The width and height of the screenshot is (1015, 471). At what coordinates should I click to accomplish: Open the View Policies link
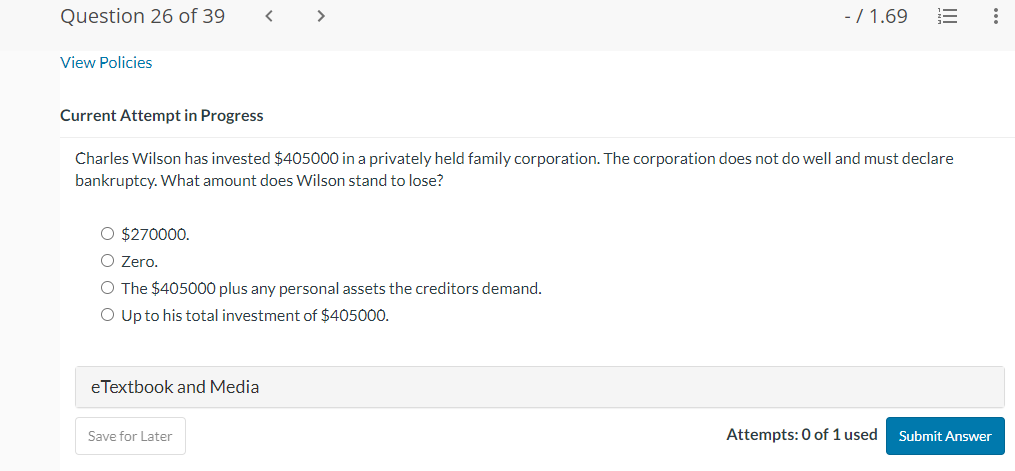point(106,63)
